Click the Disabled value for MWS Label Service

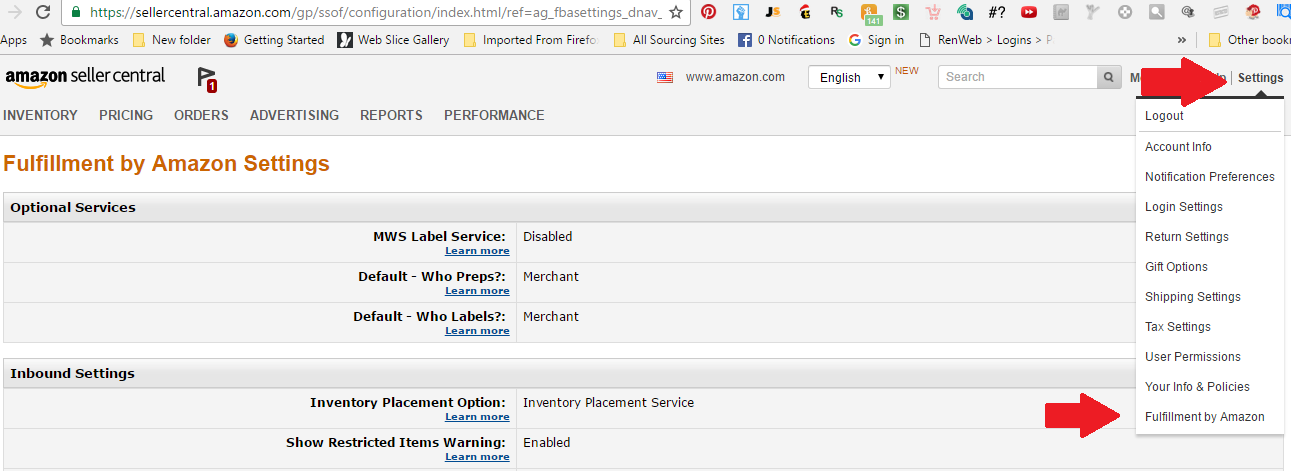coord(548,237)
